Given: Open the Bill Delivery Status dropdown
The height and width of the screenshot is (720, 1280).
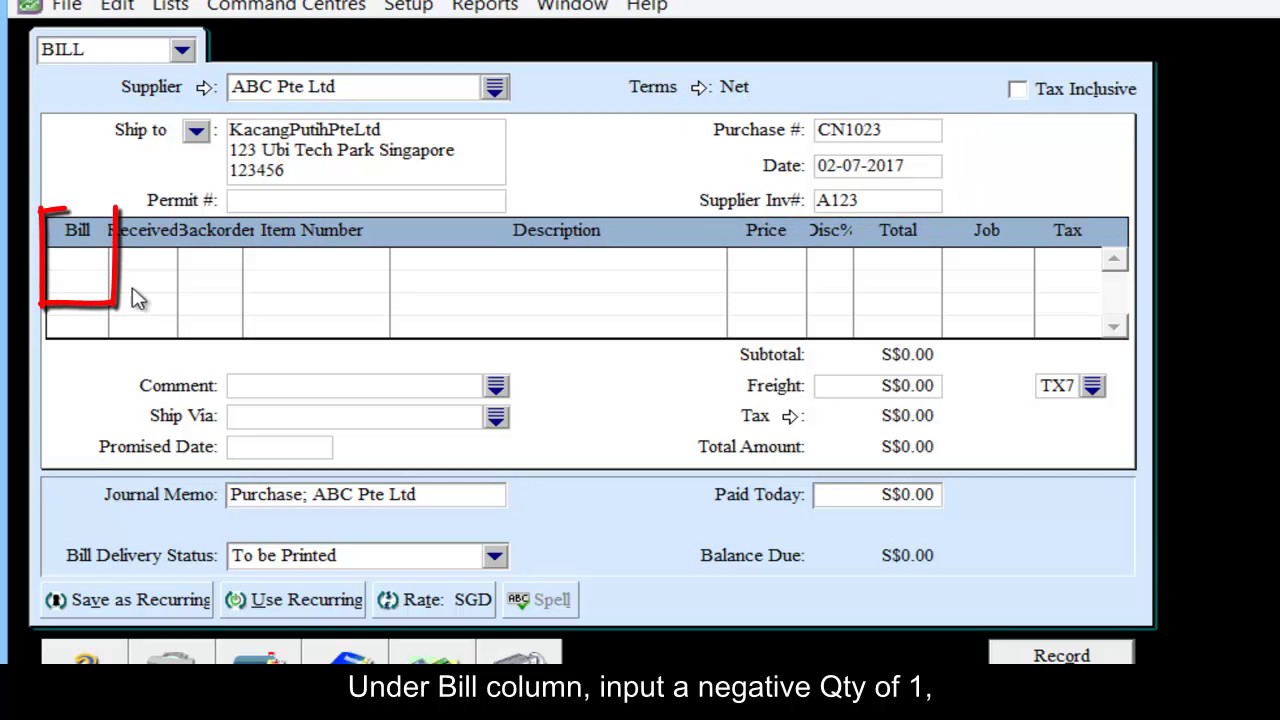Looking at the screenshot, I should pos(495,556).
